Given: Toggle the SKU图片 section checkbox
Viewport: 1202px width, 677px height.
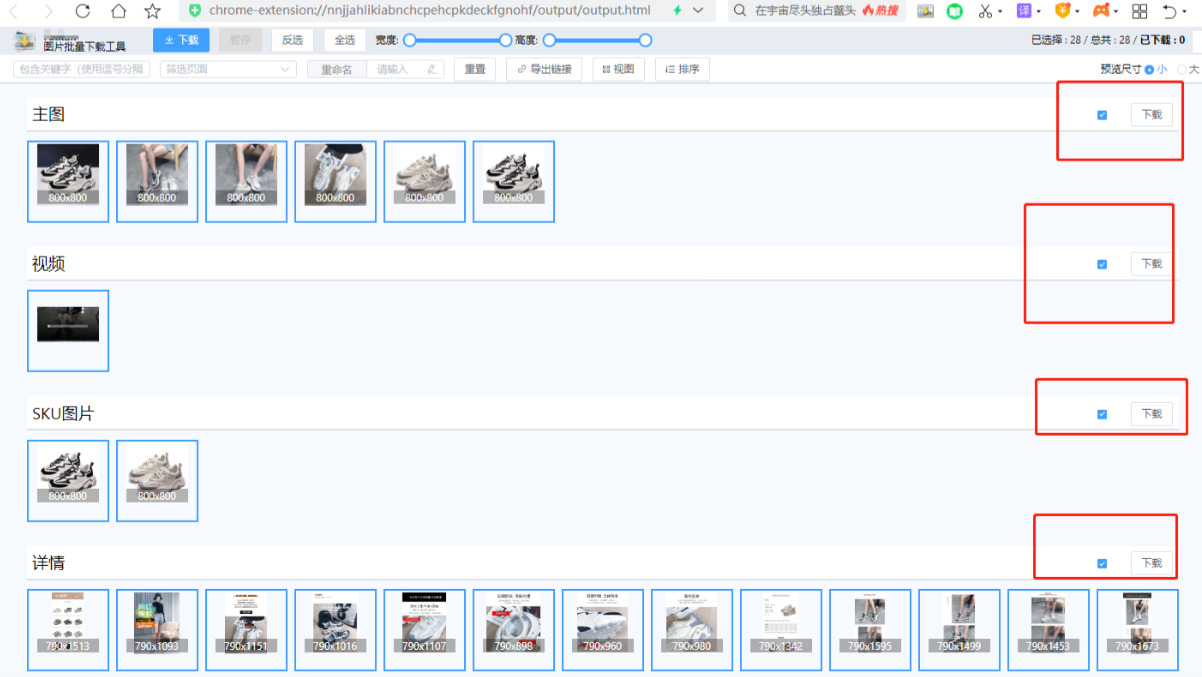Looking at the screenshot, I should click(x=1102, y=414).
